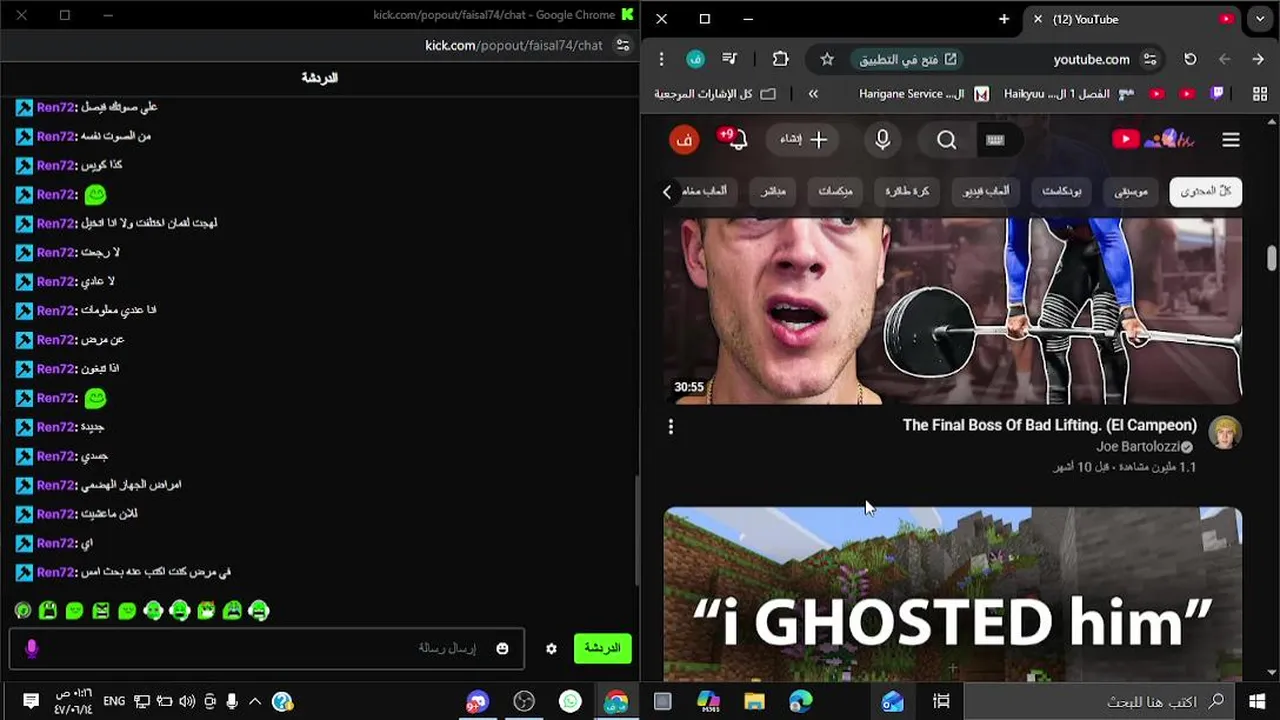Select the first green emote in quick bar
The height and width of the screenshot is (720, 1280).
coord(23,610)
